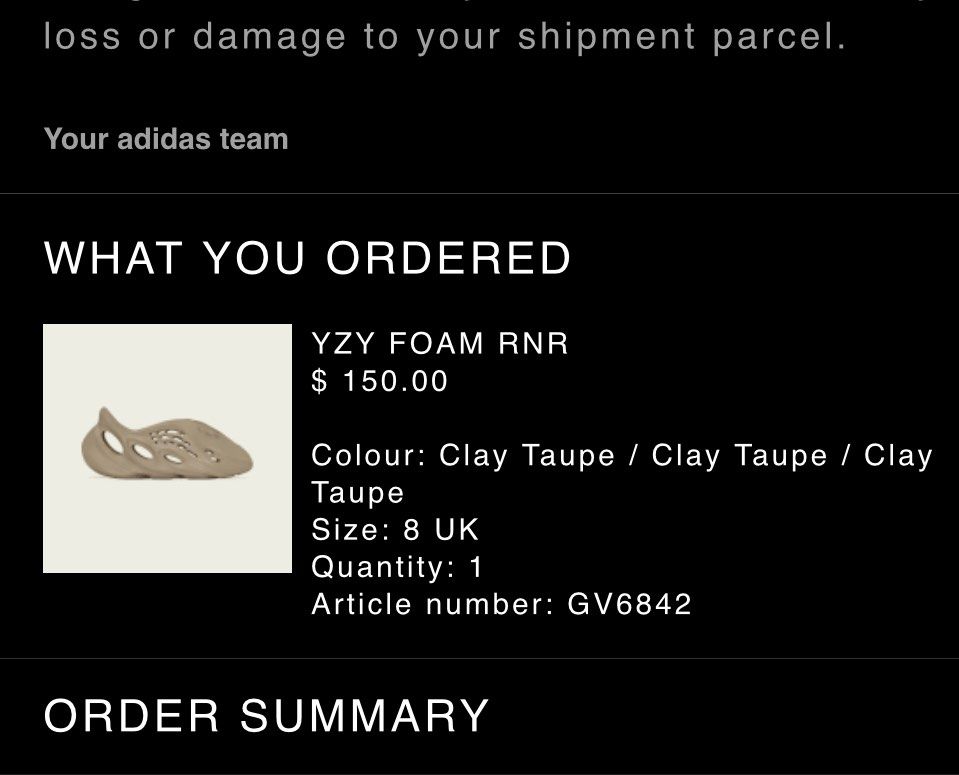Select the '8 UK' size value
Viewport: 959px width, 775px height.
pos(440,530)
